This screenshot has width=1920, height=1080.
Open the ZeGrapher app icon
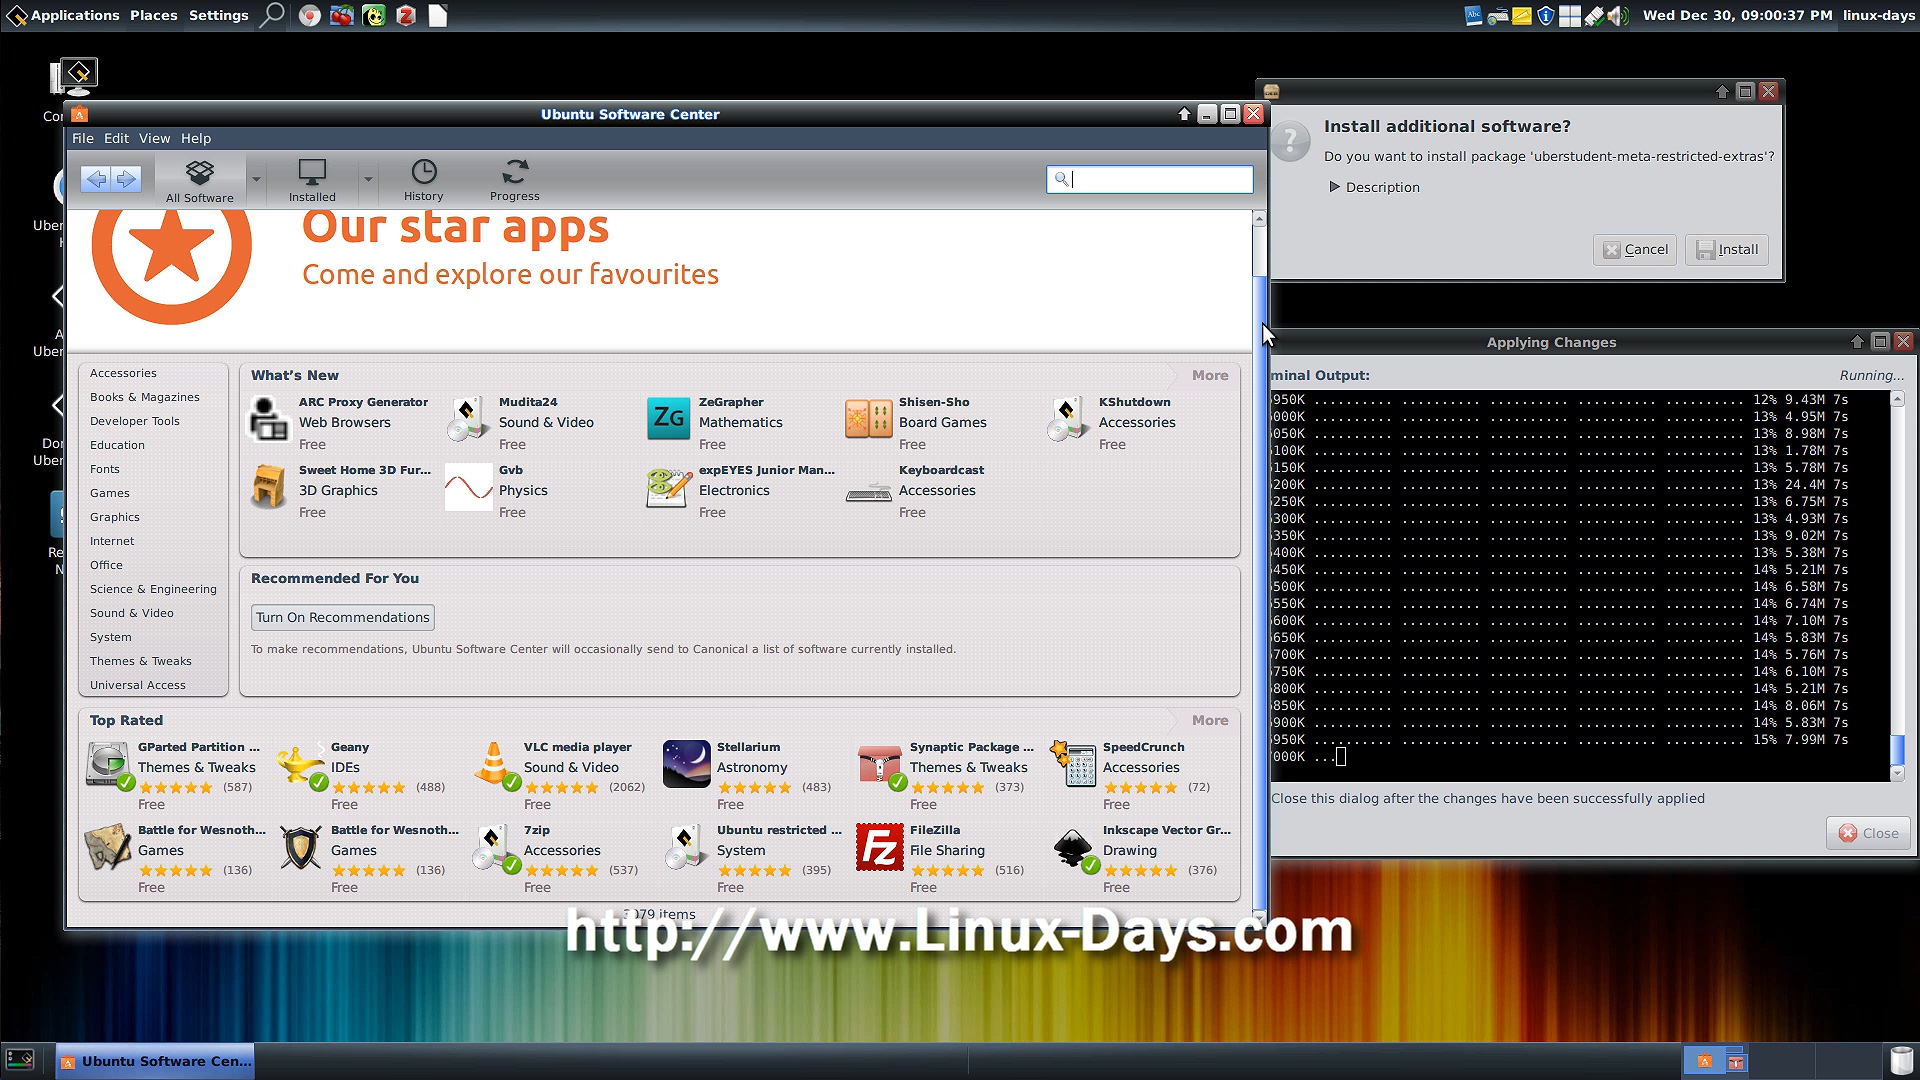tap(668, 418)
